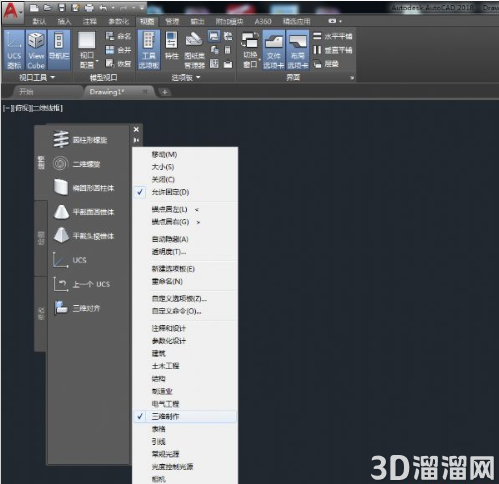Viewport: 499px width, 484px height.
Task: Toggle 允许固定(D) checked menu item
Action: click(x=185, y=192)
